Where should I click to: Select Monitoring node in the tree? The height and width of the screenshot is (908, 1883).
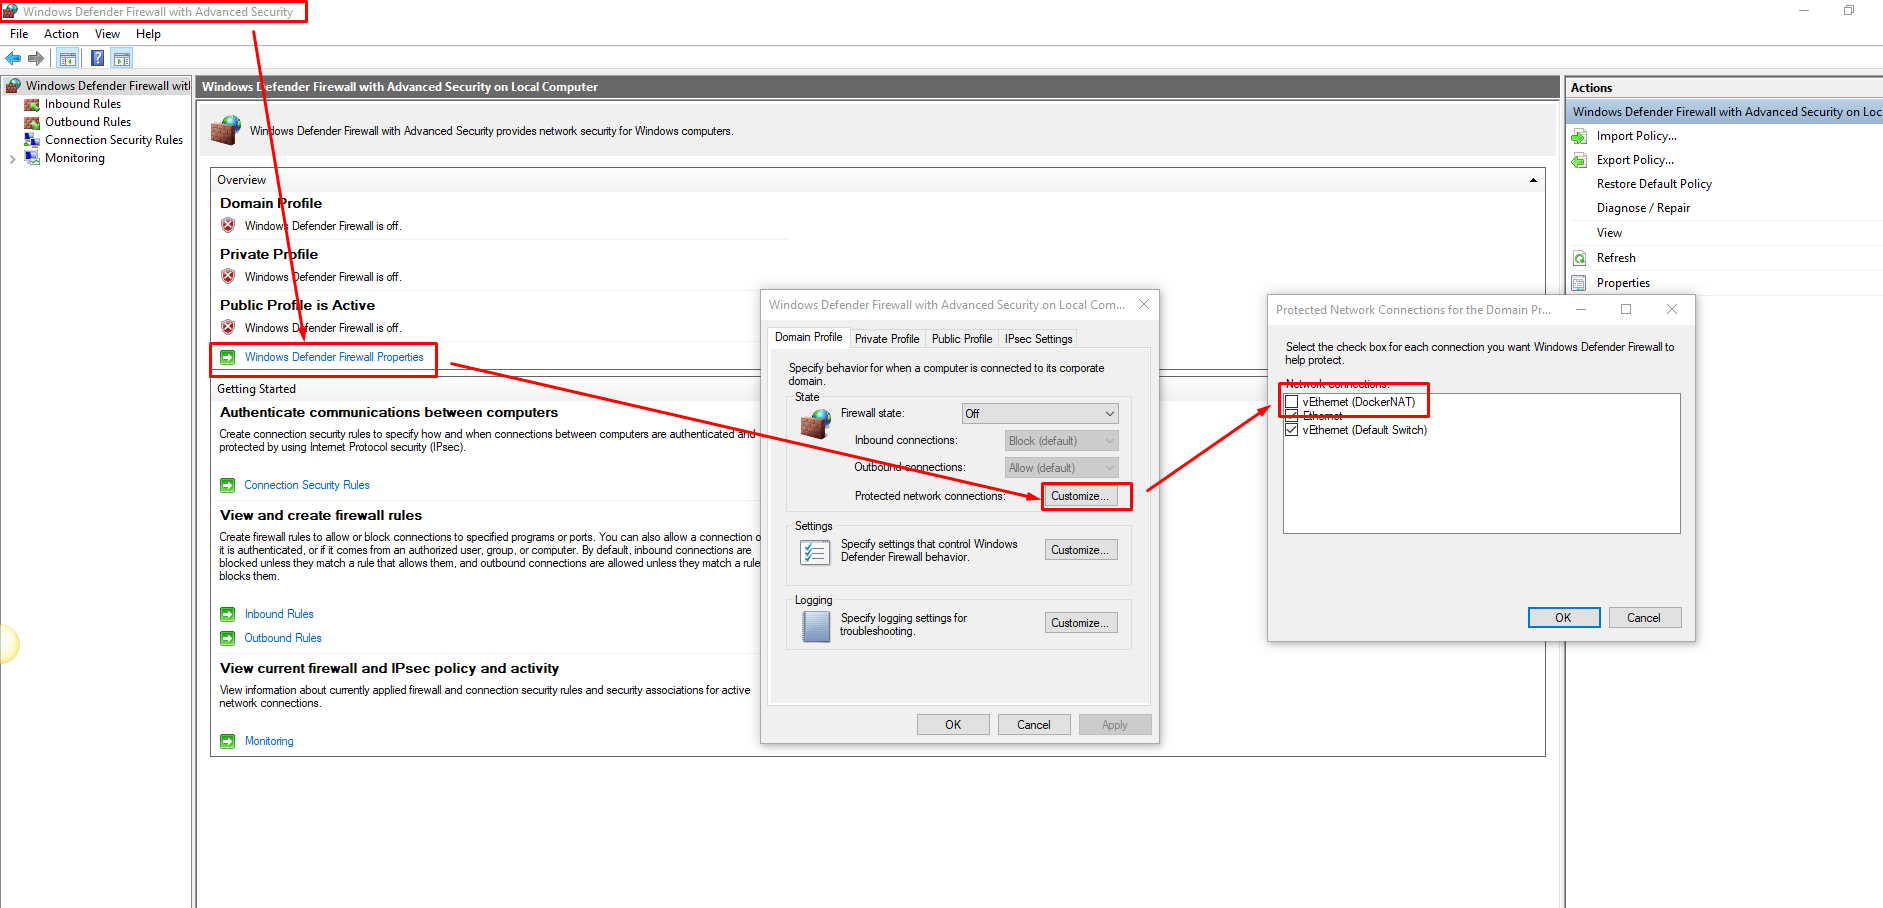pyautogui.click(x=74, y=158)
